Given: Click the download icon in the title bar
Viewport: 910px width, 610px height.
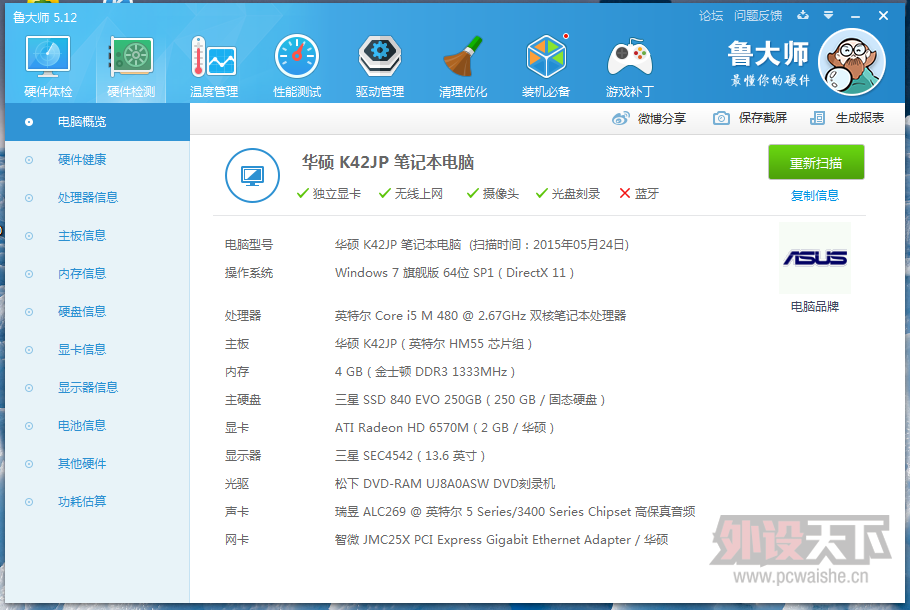Looking at the screenshot, I should 803,16.
